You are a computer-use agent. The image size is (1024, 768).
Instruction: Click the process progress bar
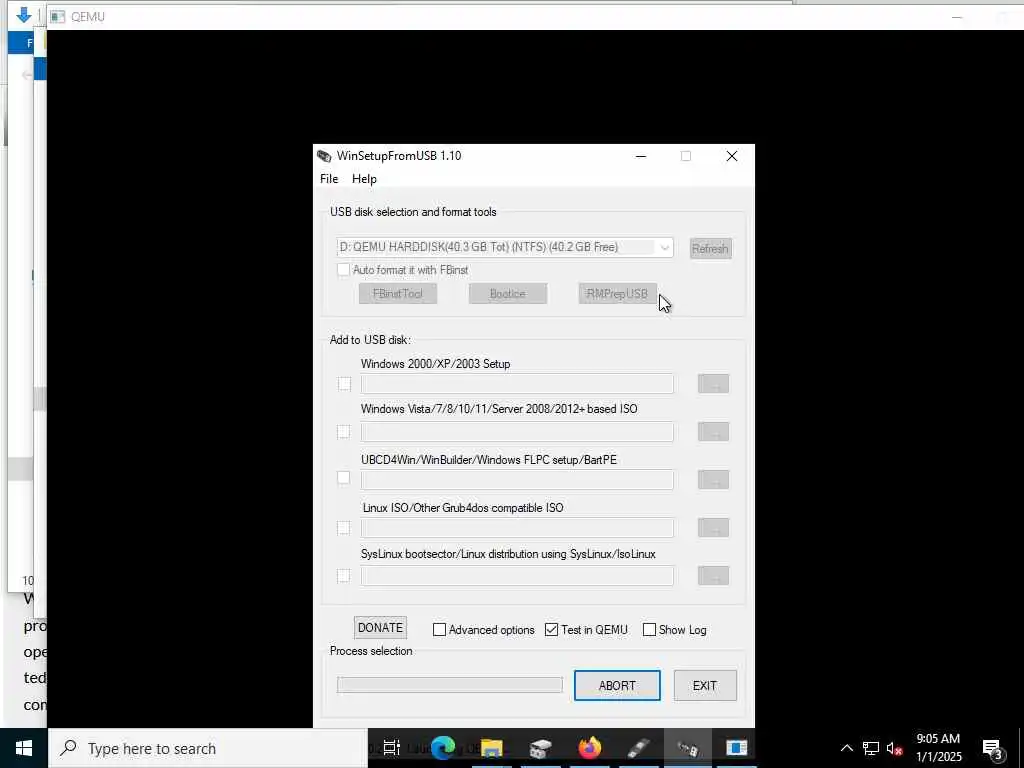tap(449, 684)
